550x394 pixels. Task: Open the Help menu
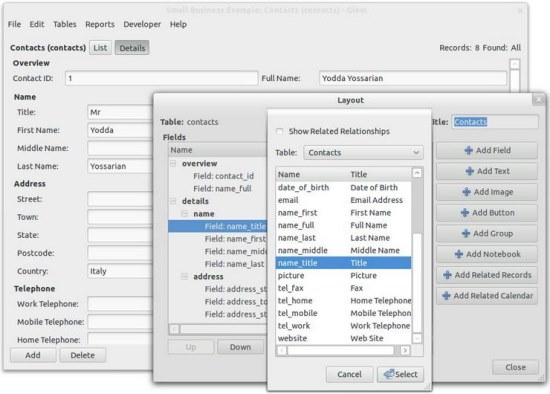click(178, 24)
